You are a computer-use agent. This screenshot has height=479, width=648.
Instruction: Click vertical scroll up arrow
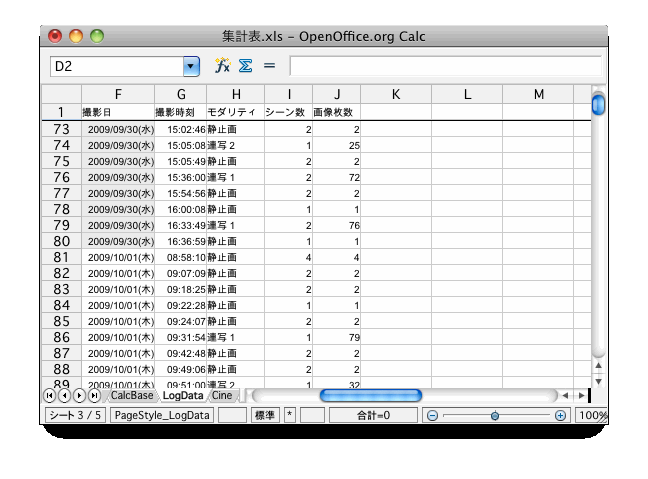pos(598,365)
